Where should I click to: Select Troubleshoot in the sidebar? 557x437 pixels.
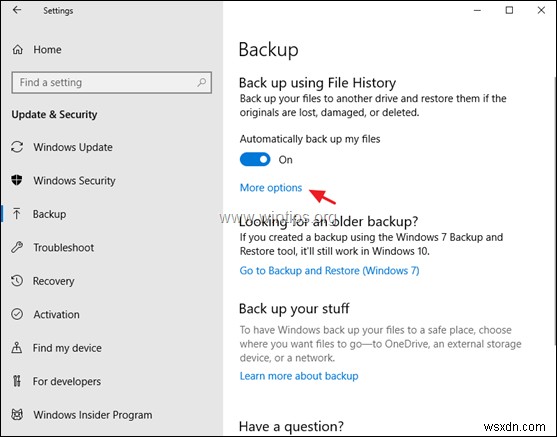pyautogui.click(x=64, y=247)
